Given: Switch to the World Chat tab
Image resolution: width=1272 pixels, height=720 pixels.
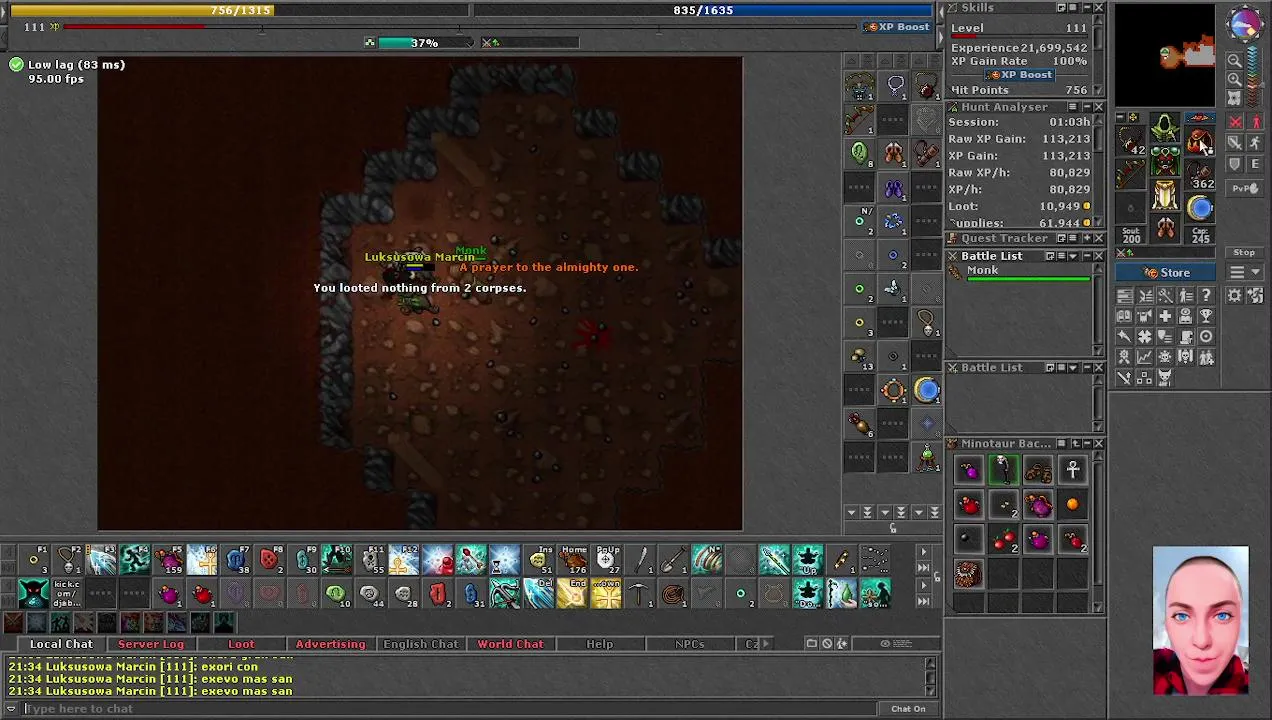Looking at the screenshot, I should 510,644.
